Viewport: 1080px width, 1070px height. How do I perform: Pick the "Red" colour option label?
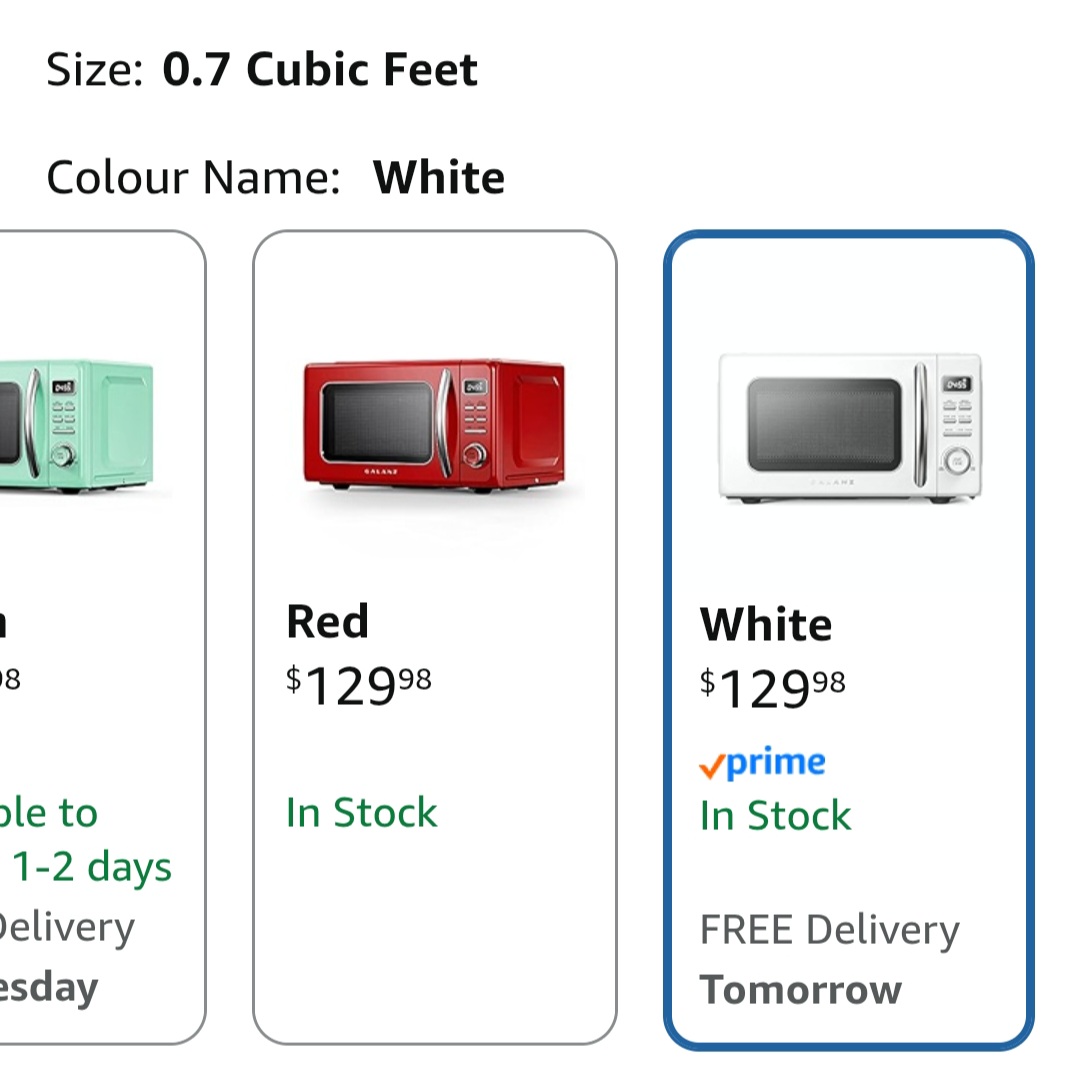point(327,621)
